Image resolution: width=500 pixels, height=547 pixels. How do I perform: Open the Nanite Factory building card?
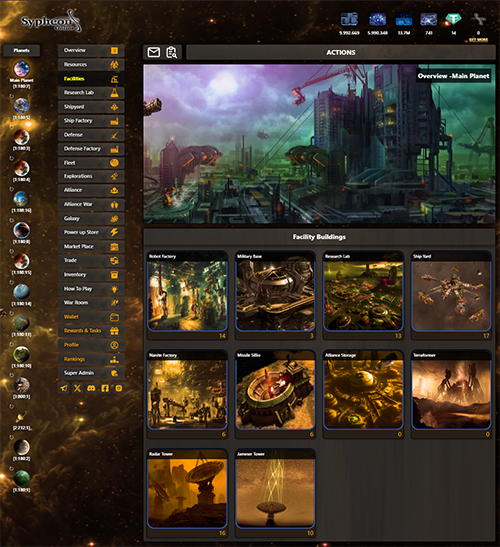click(187, 394)
